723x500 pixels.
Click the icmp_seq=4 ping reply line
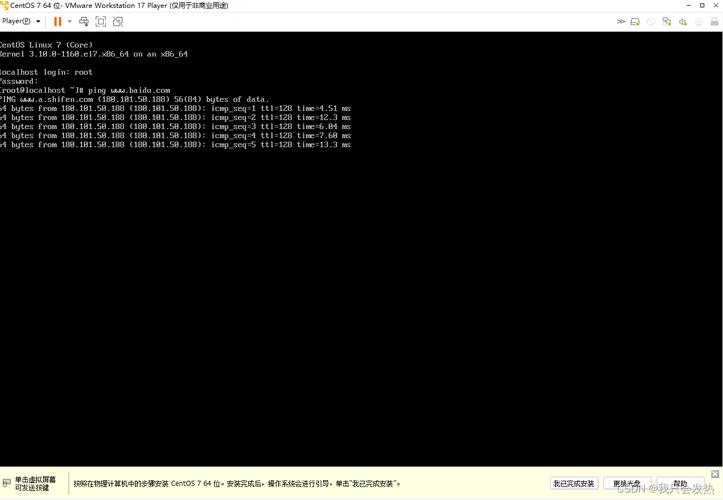(x=175, y=136)
